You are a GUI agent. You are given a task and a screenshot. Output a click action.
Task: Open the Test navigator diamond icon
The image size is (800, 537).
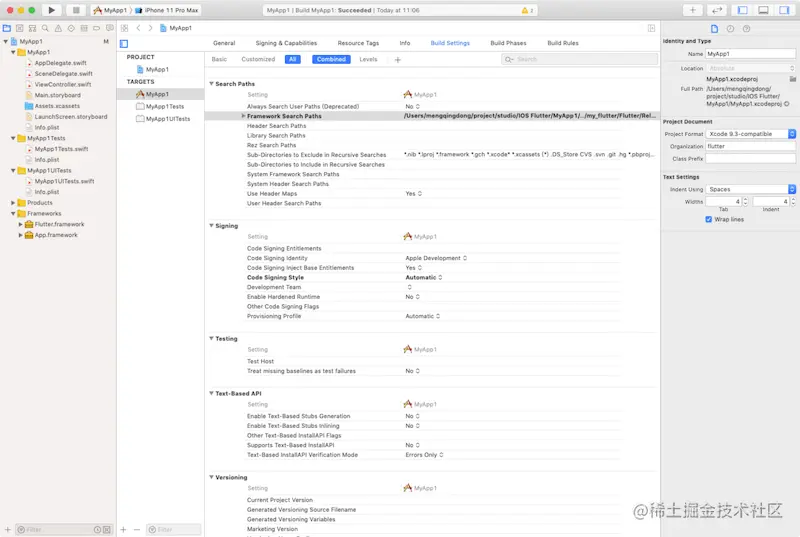(71, 28)
